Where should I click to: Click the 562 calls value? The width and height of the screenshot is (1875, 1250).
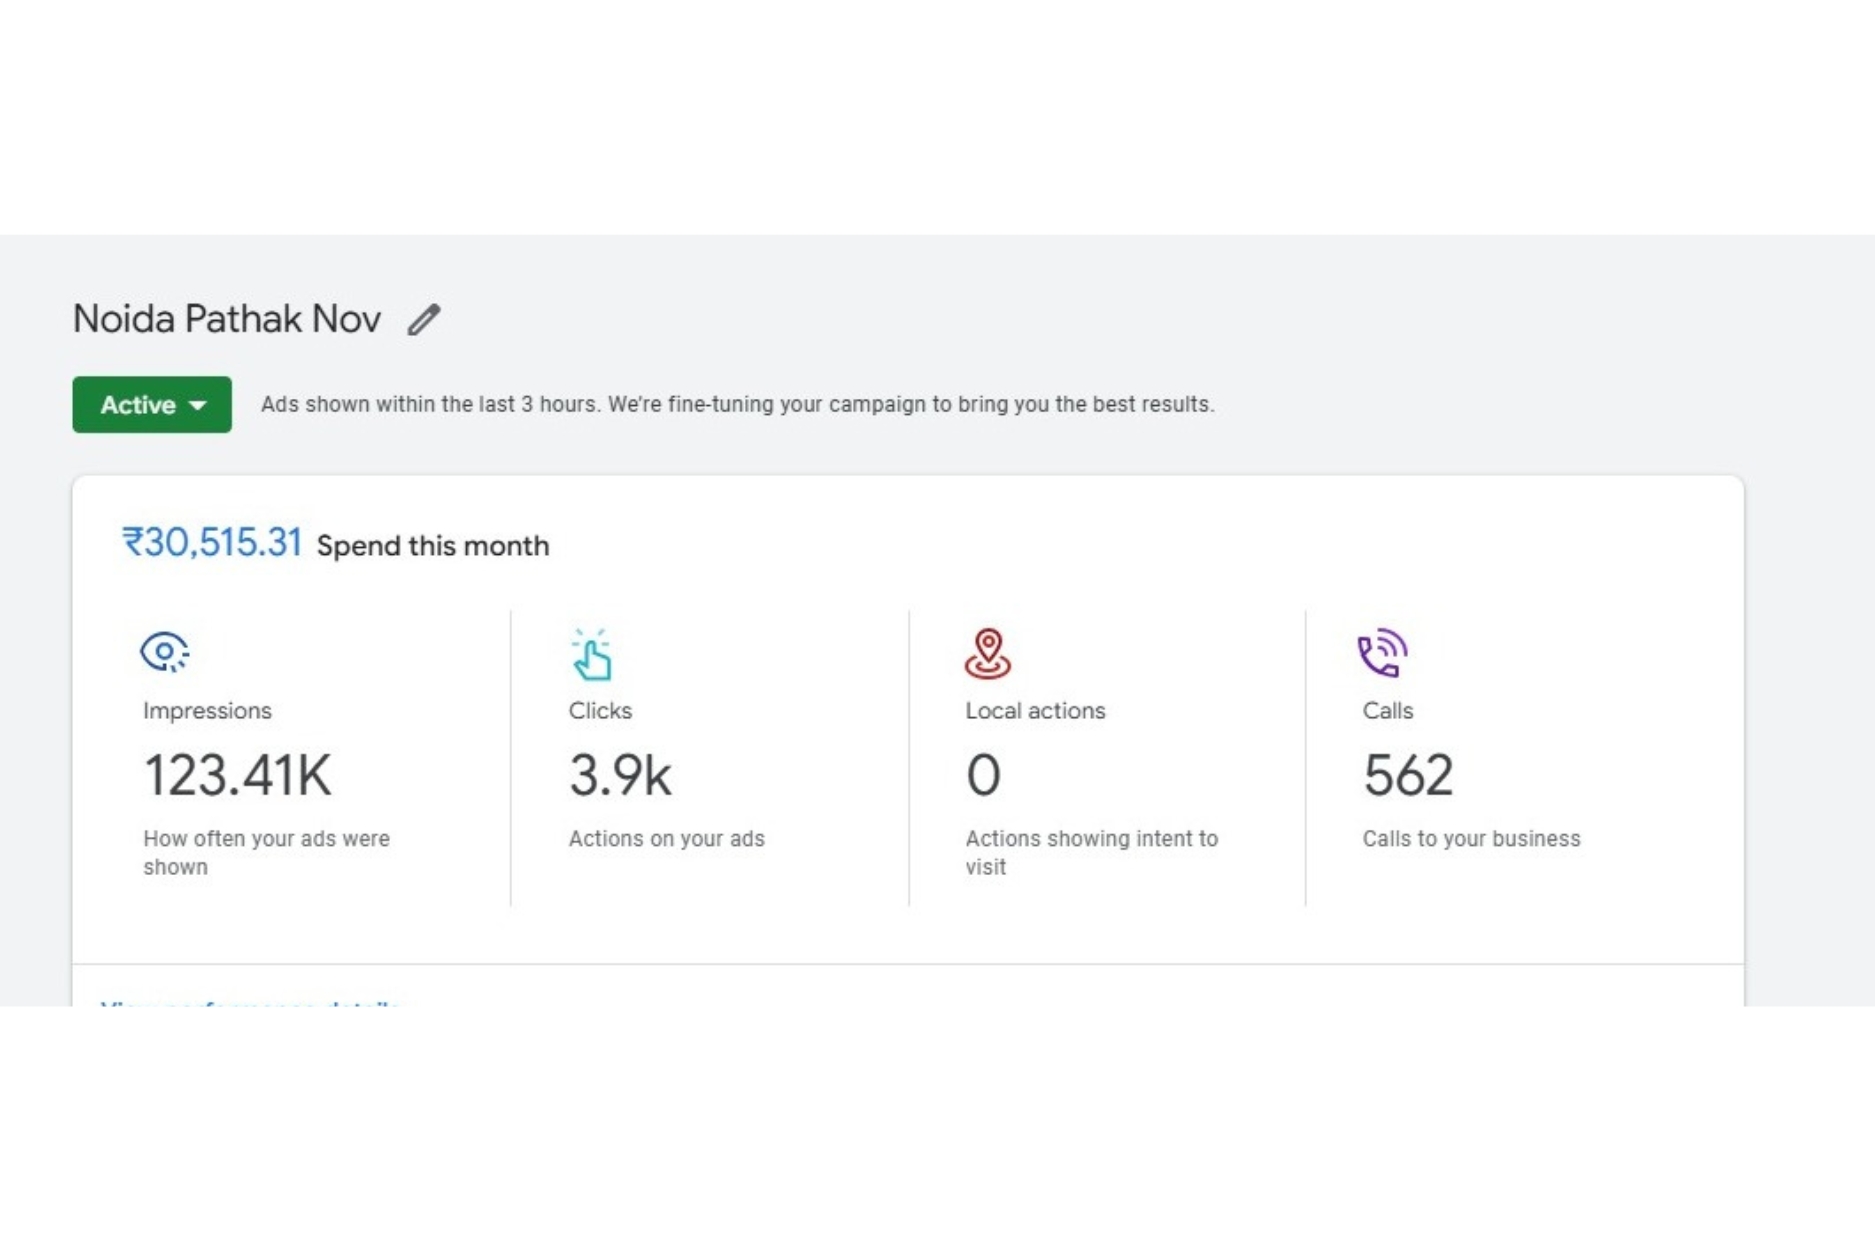coord(1407,775)
